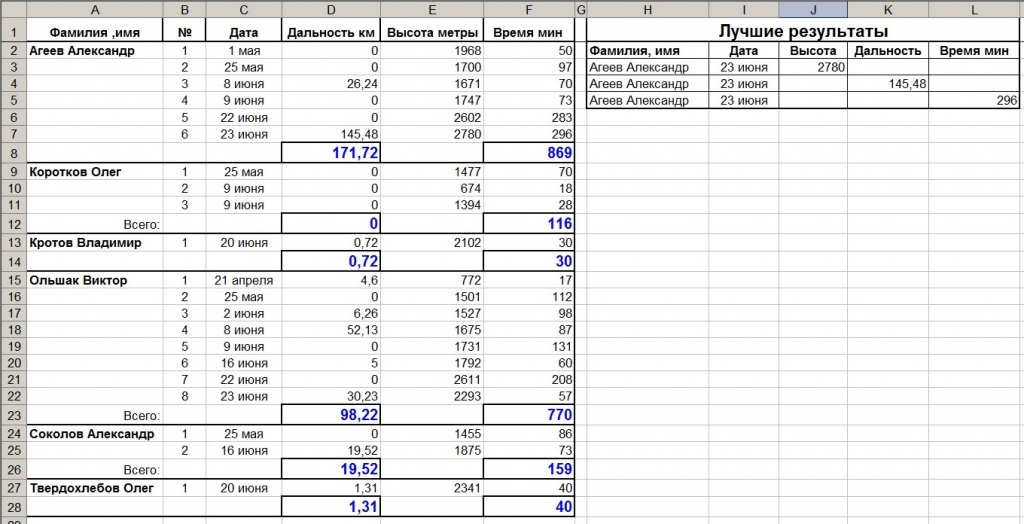Image resolution: width=1024 pixels, height=524 pixels.
Task: Select column H header
Action: (647, 9)
